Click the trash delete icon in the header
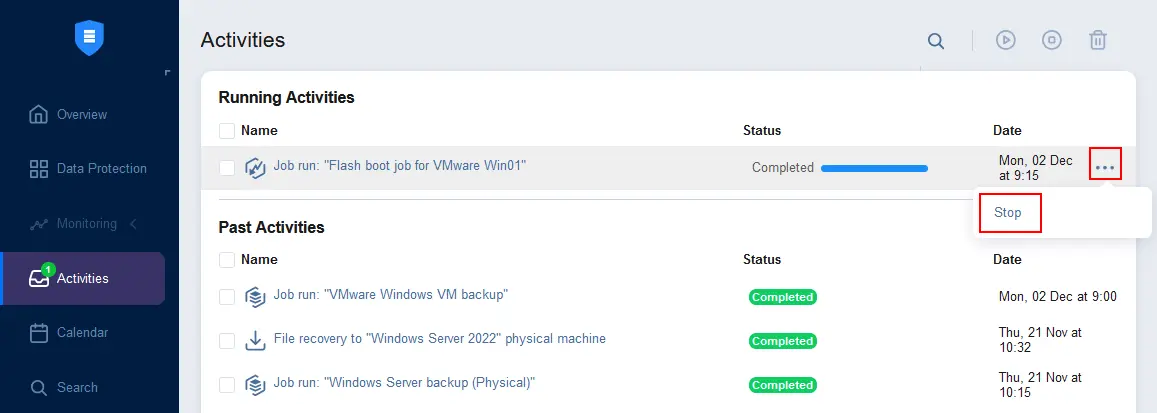Image resolution: width=1157 pixels, height=413 pixels. click(x=1098, y=40)
